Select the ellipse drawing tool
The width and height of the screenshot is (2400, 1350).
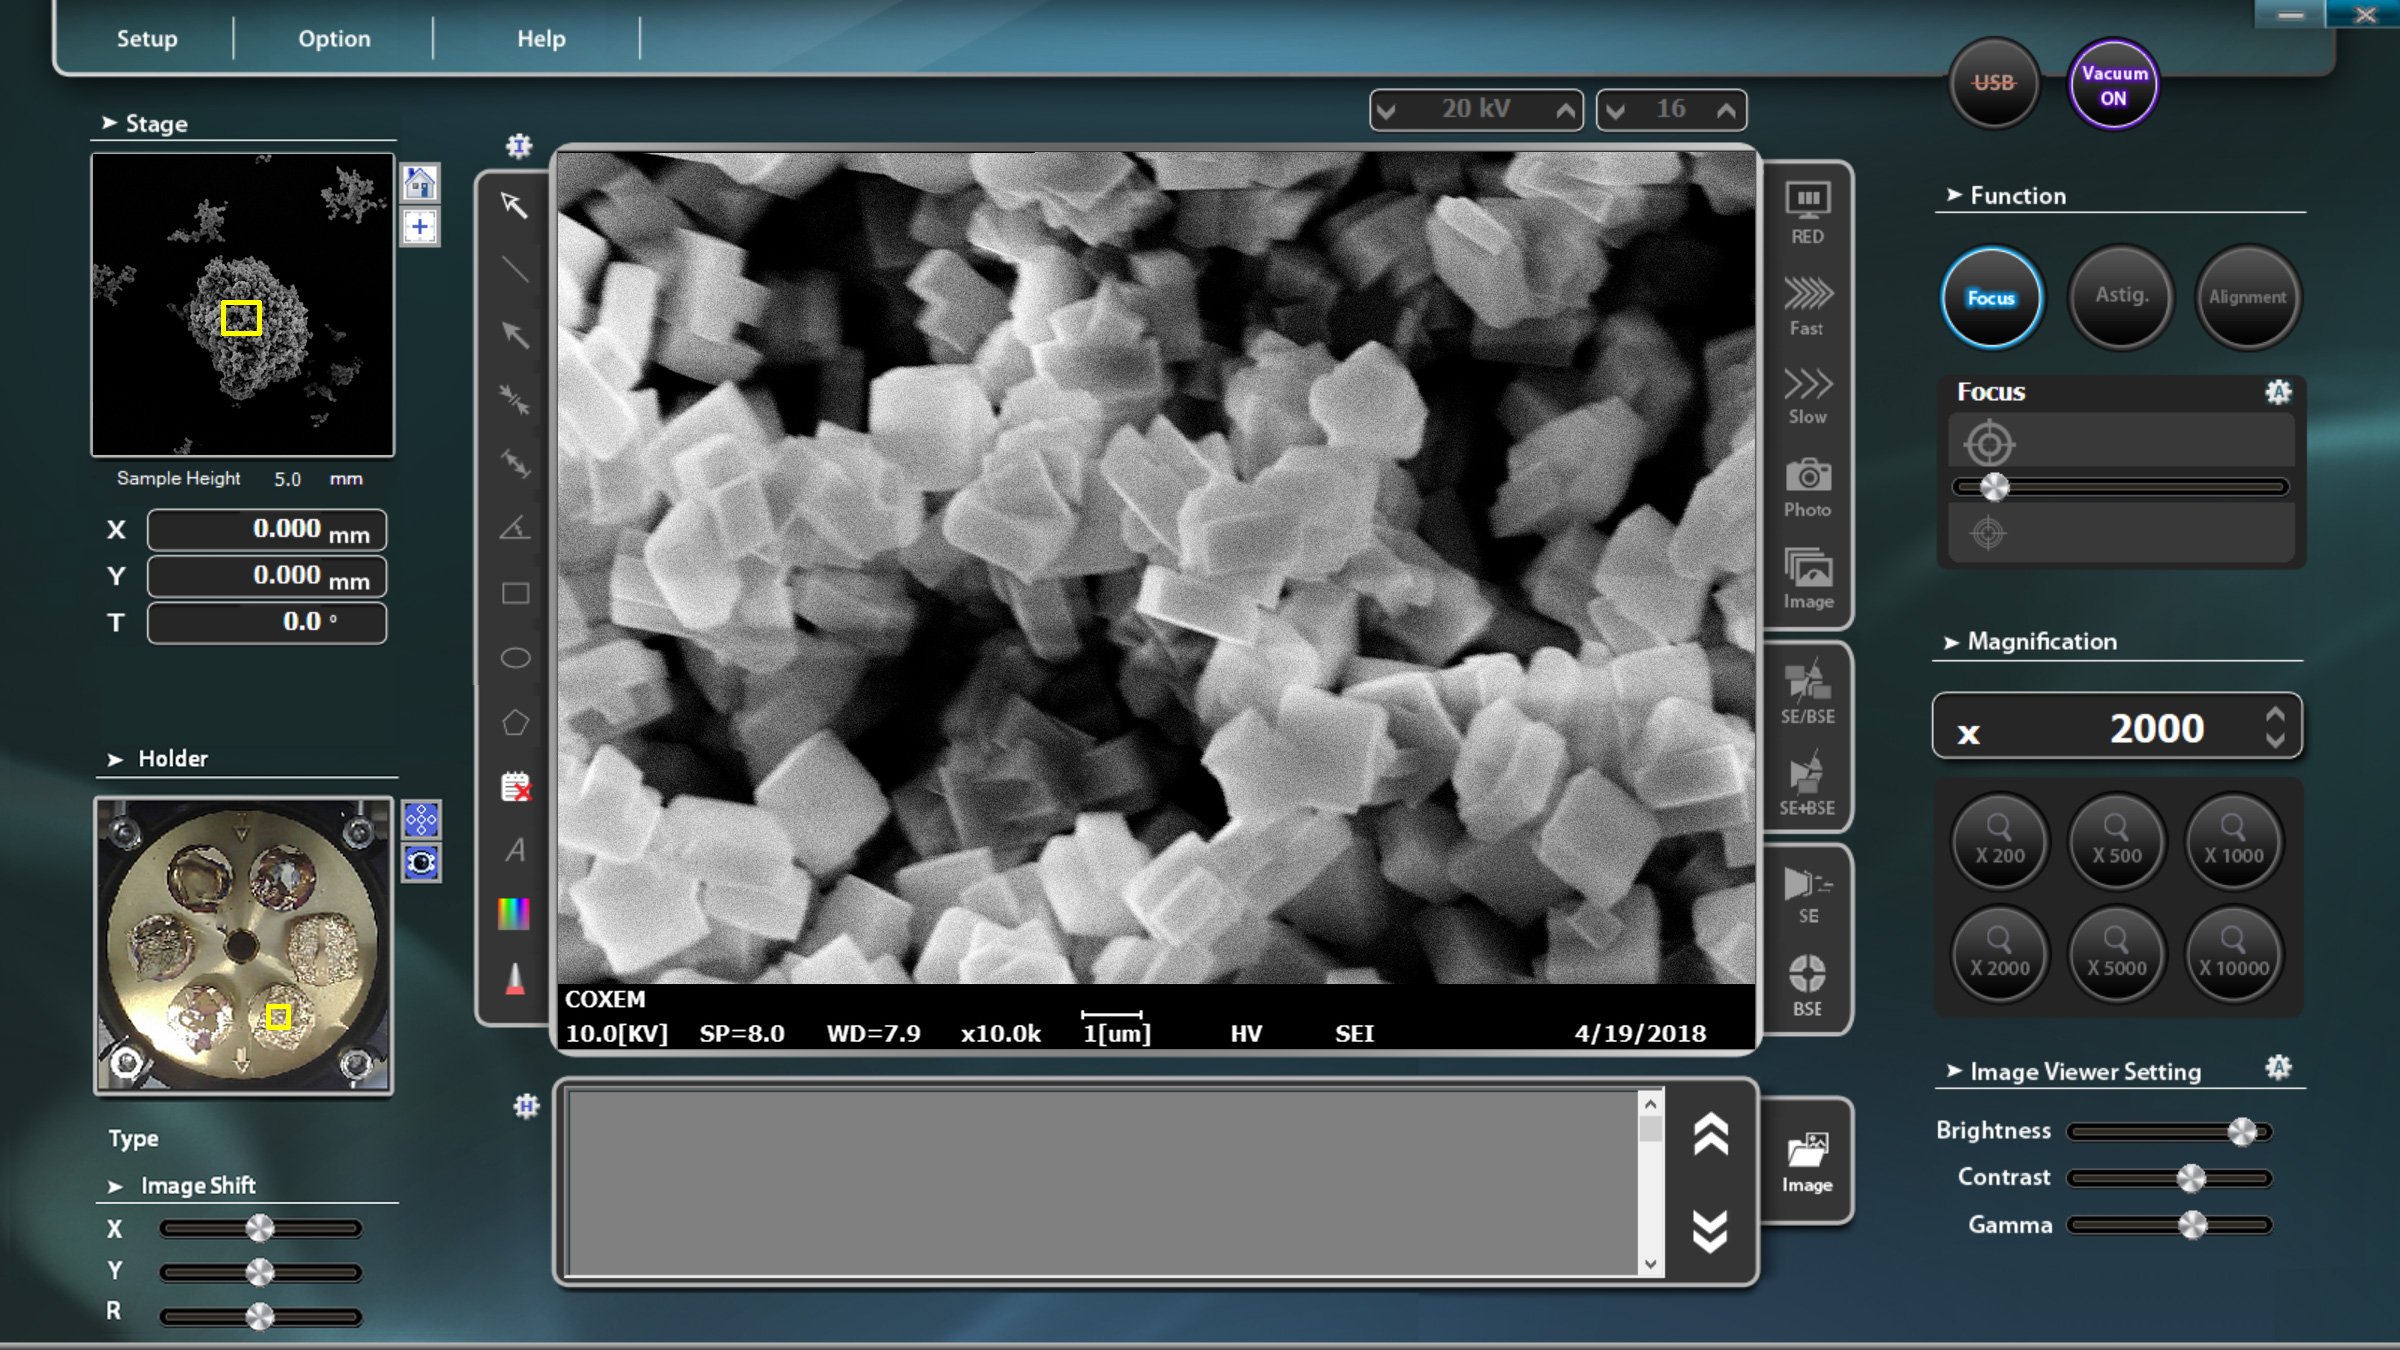tap(515, 658)
